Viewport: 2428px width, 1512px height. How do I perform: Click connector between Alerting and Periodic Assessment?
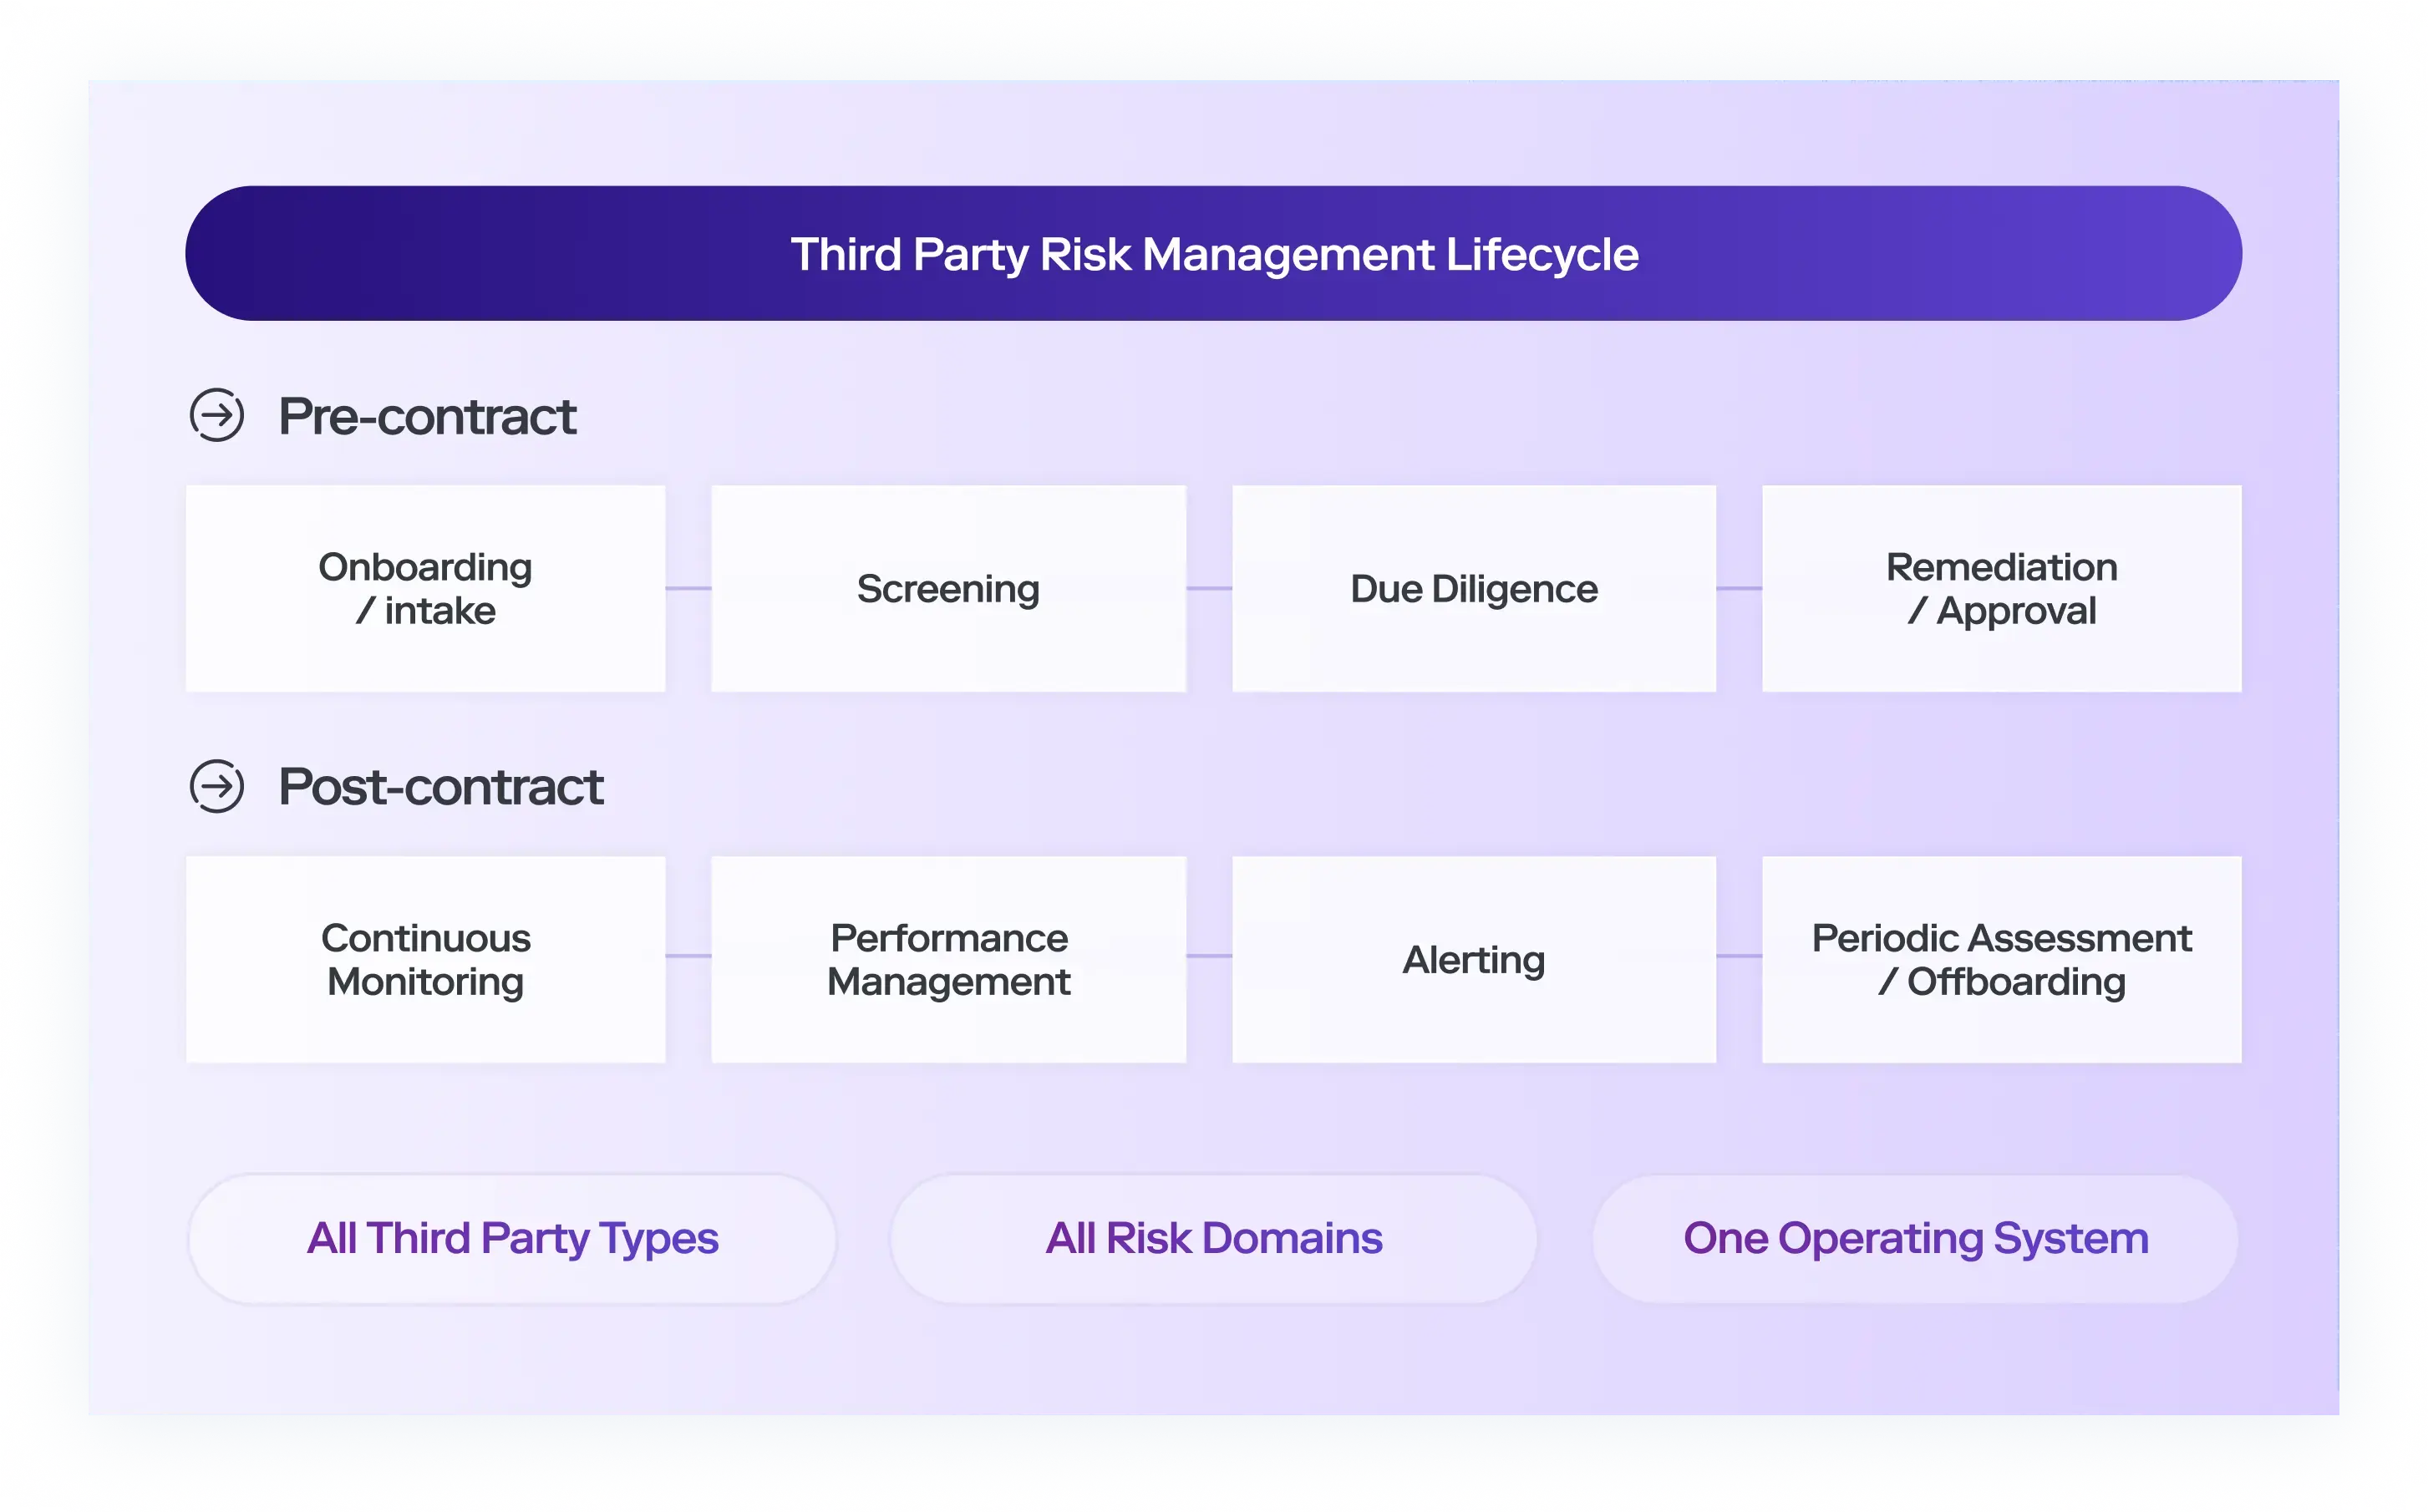1739,956
